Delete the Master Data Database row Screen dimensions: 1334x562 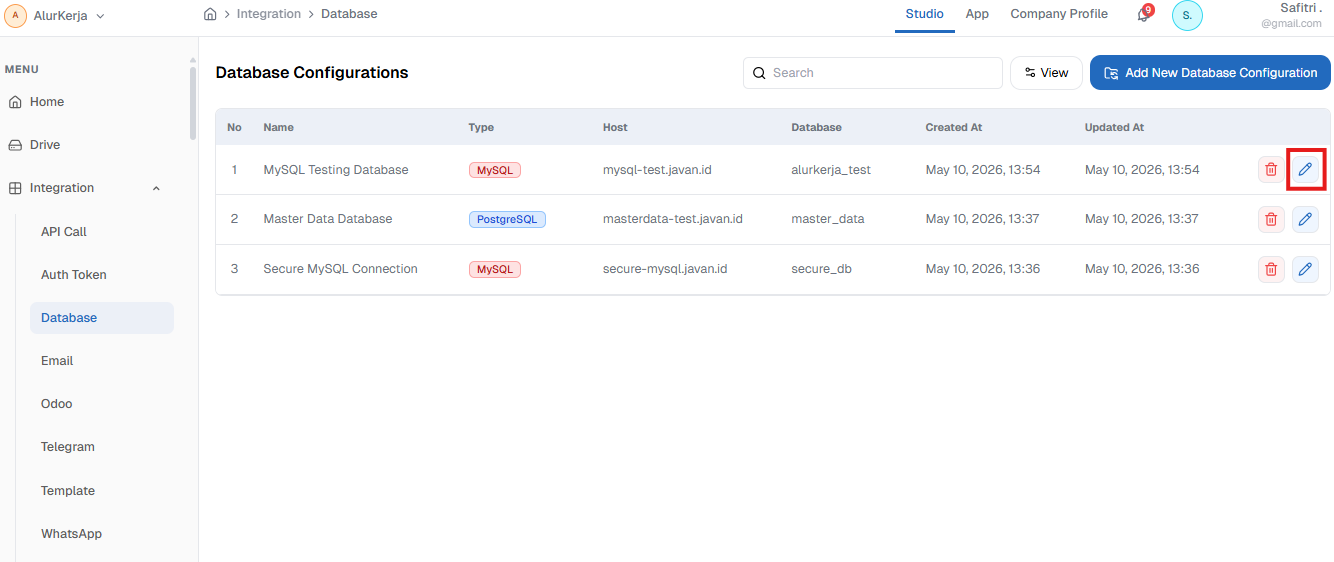tap(1271, 219)
